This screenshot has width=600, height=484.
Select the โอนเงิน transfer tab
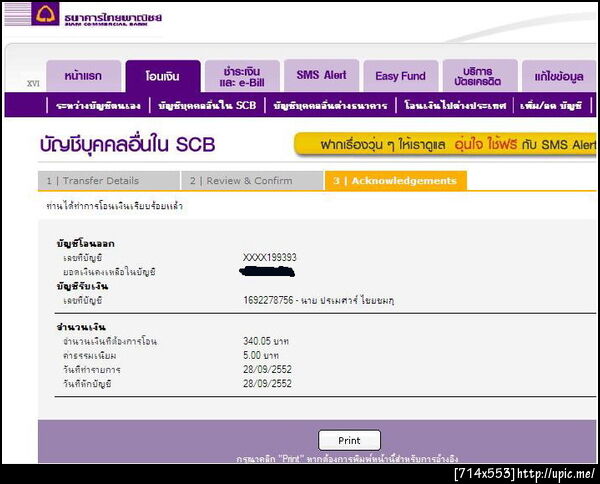pos(163,76)
